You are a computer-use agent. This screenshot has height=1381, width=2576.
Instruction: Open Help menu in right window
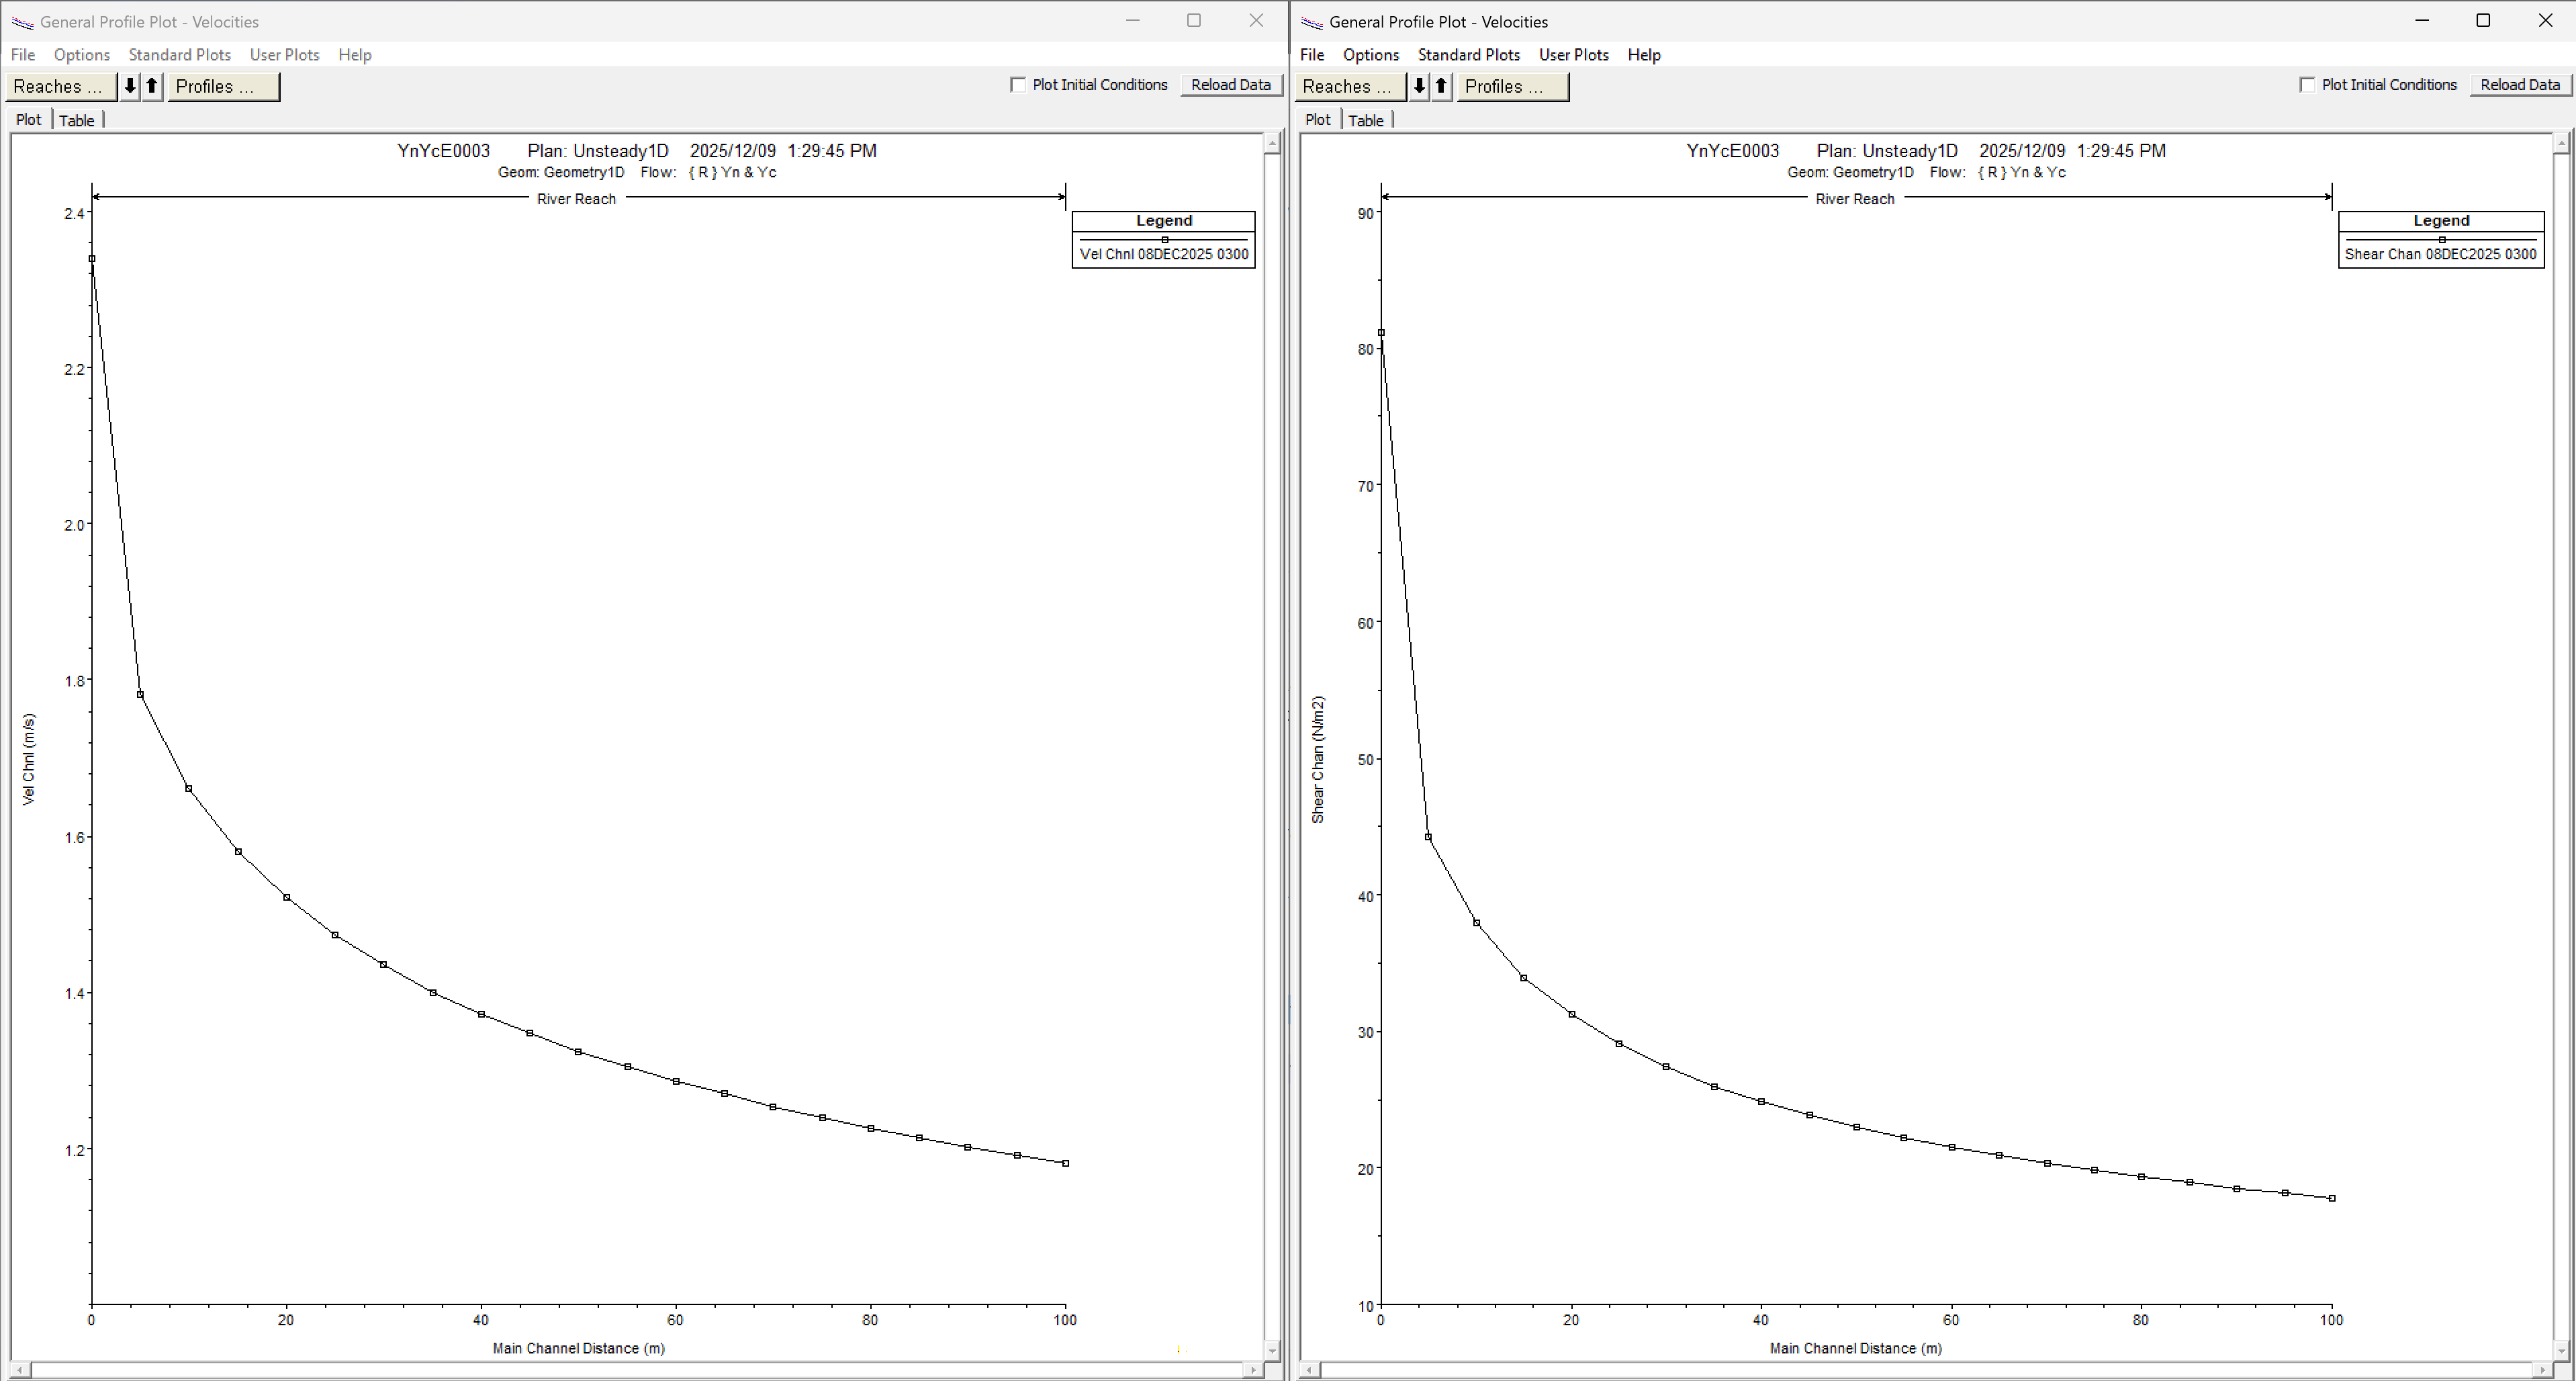pyautogui.click(x=1644, y=55)
